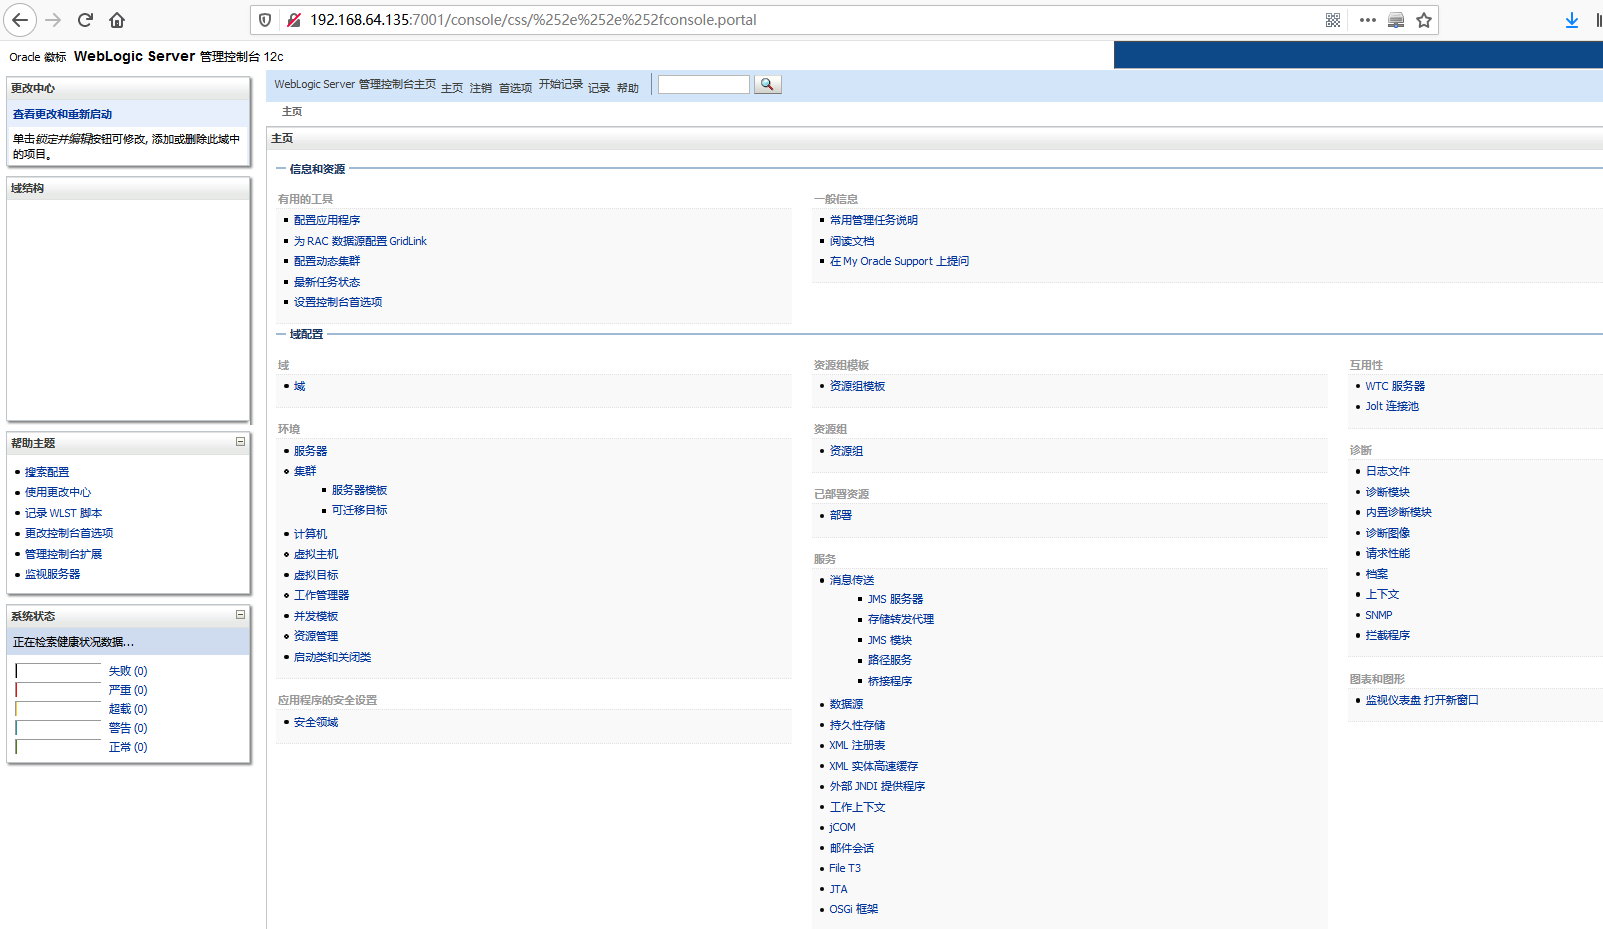The image size is (1603, 929).
Task: Click the insecure connection lock icon
Action: point(294,20)
